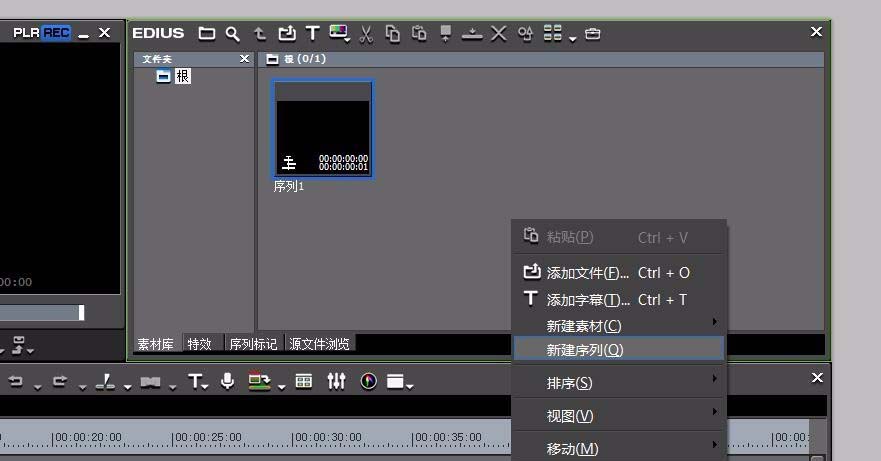Image resolution: width=881 pixels, height=461 pixels.
Task: Click the copy icon in bin toolbar
Action: 393,34
